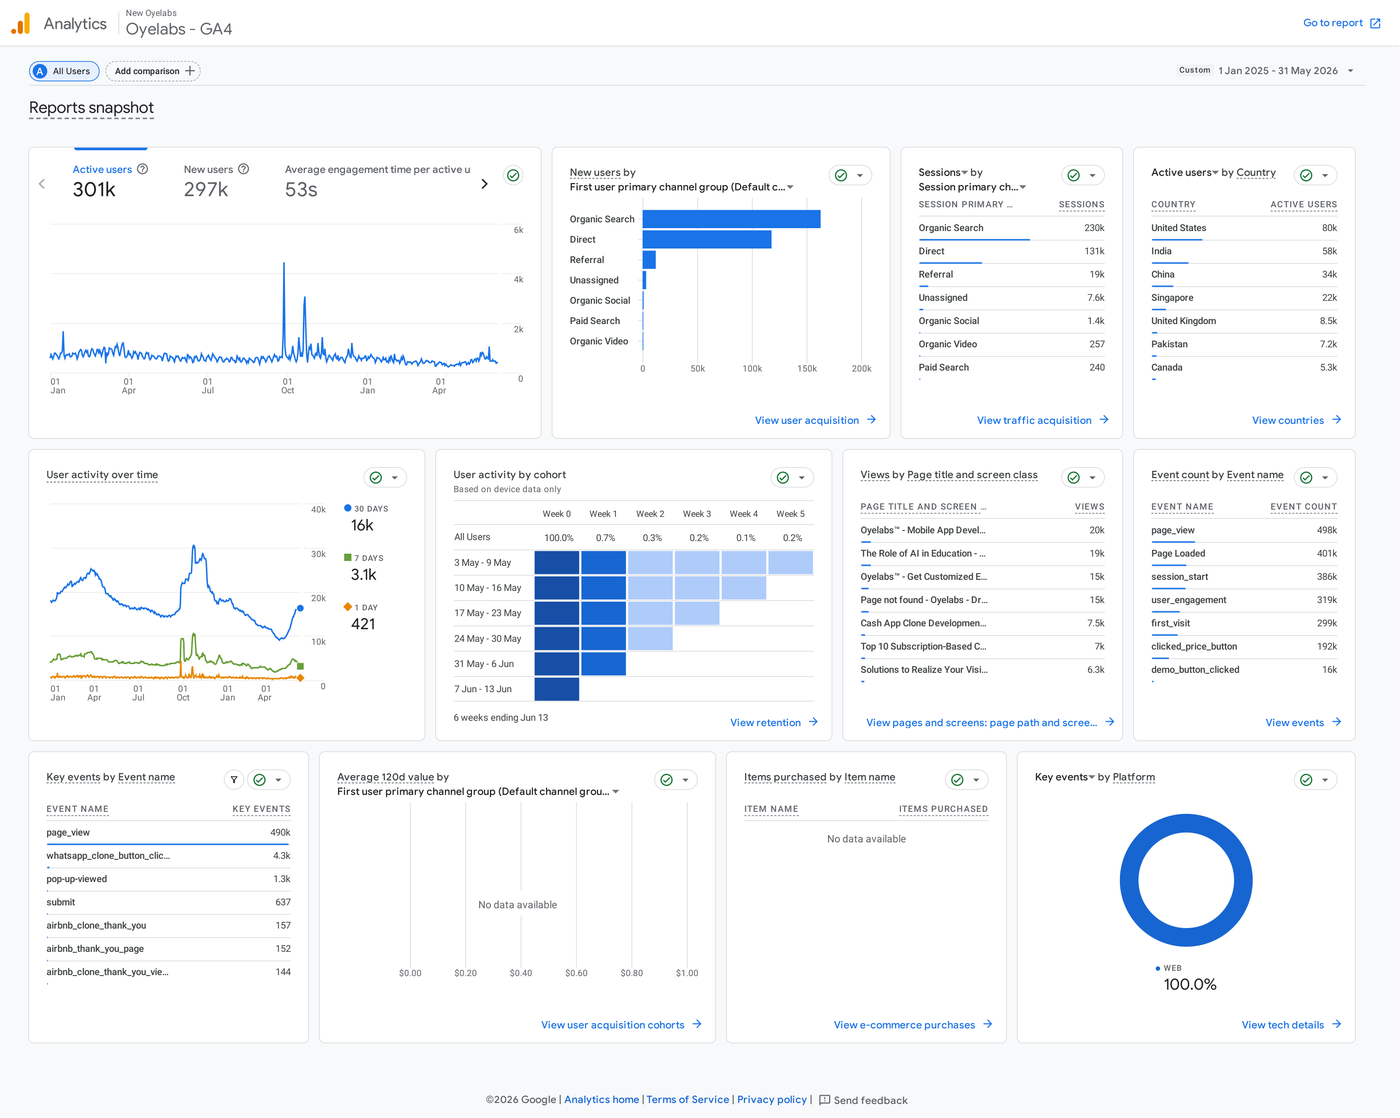Show next metrics with right chevron

[x=485, y=184]
